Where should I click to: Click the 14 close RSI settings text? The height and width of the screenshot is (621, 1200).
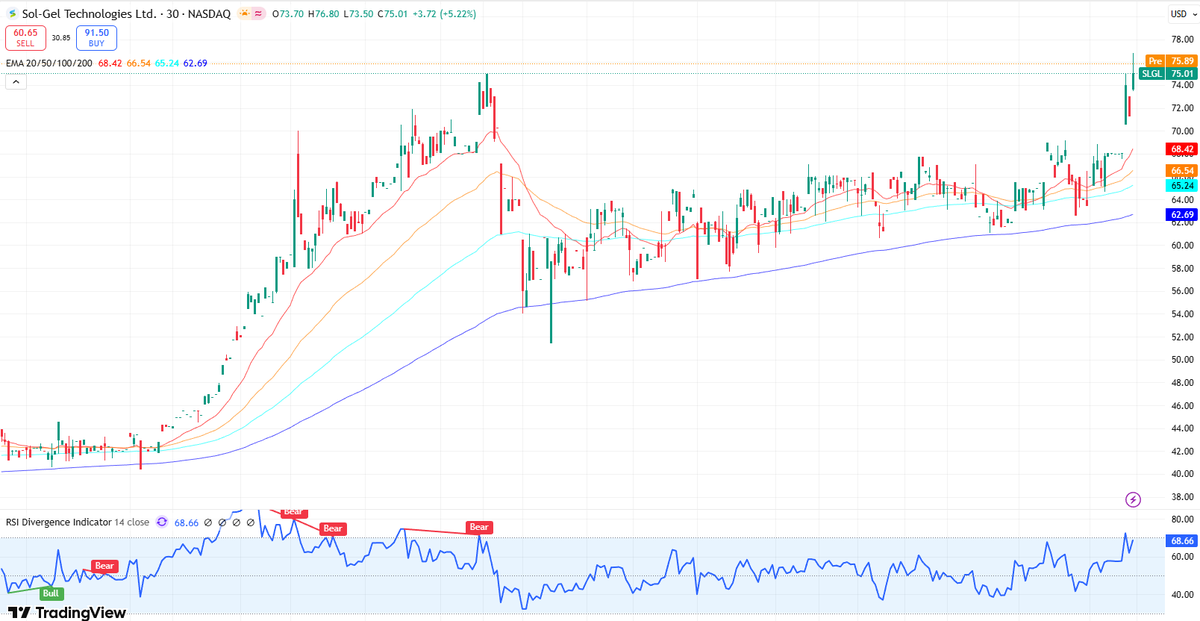(x=132, y=522)
